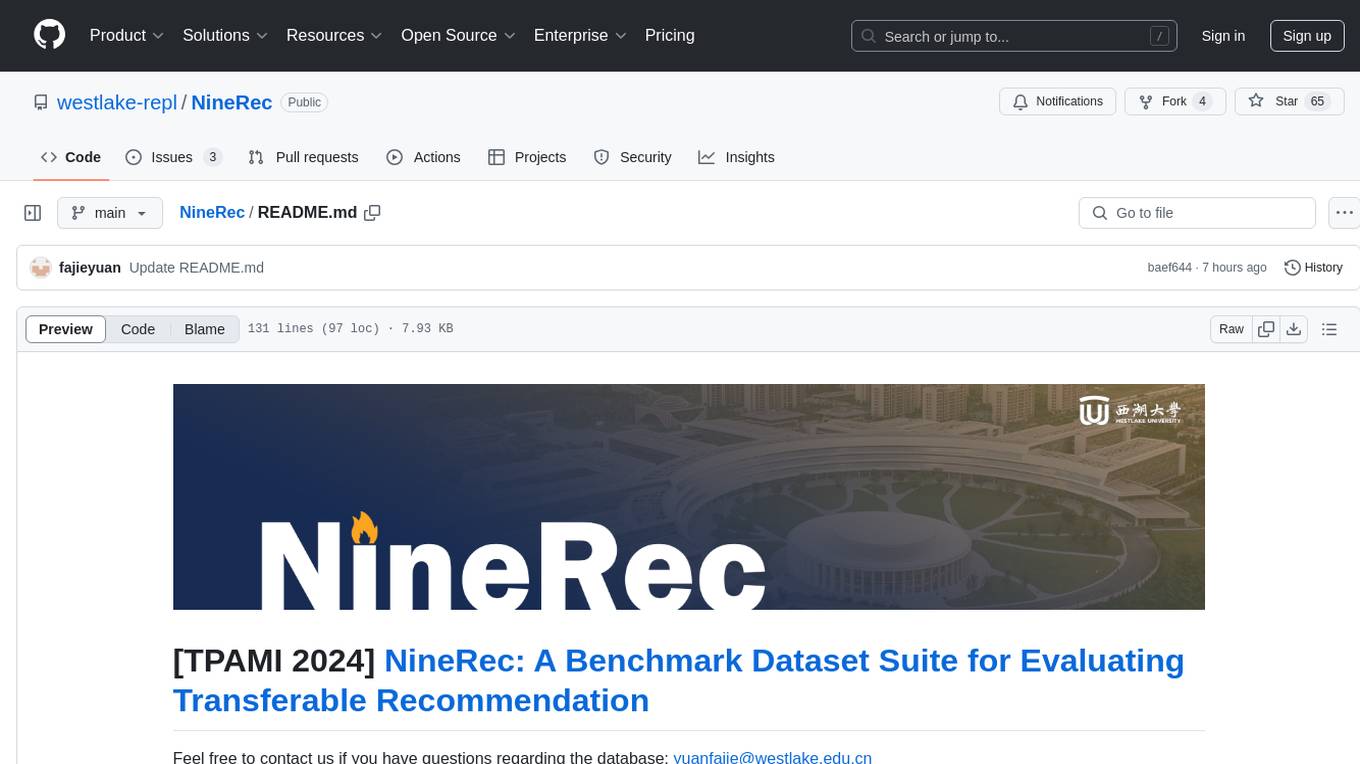Select the Preview view
This screenshot has width=1360, height=764.
coord(66,329)
